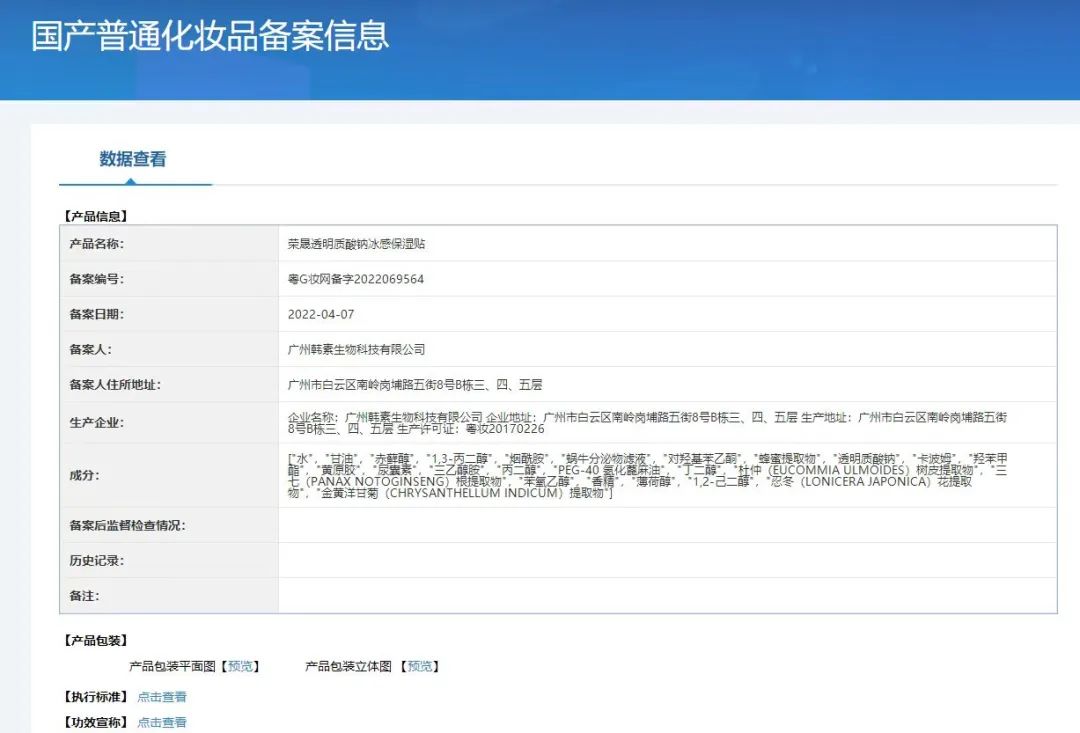This screenshot has width=1080, height=733.
Task: Click the 产品名称 row label
Action: click(x=96, y=244)
